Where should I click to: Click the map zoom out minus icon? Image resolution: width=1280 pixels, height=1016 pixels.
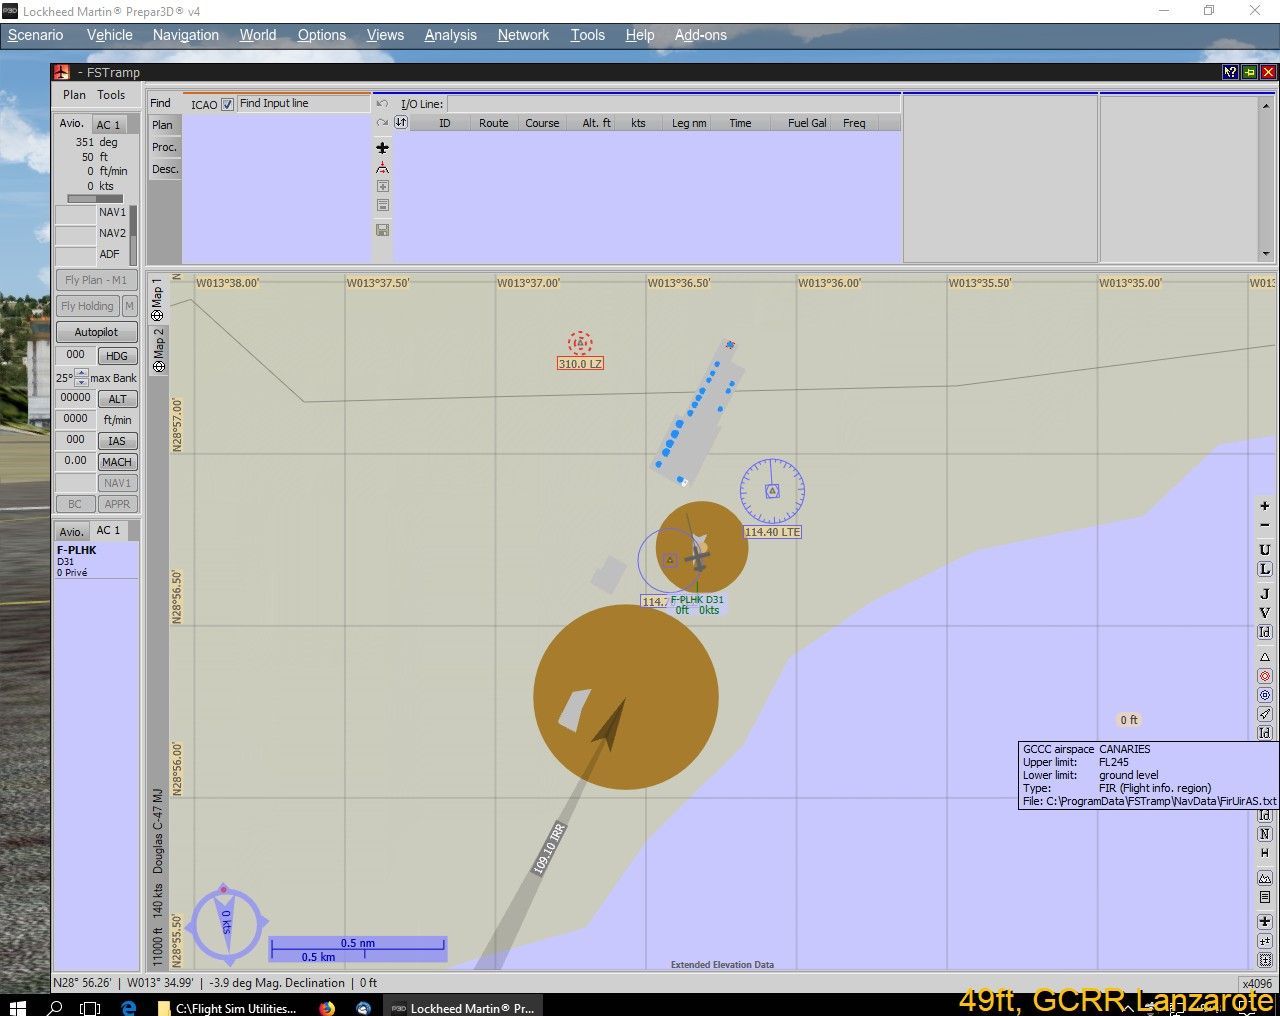pyautogui.click(x=1264, y=525)
